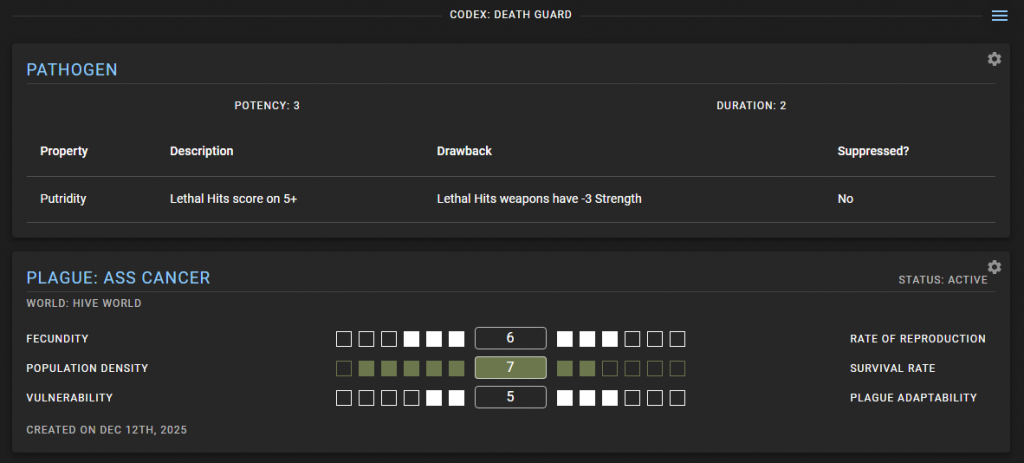Tick the leftmost Population Density checkbox
The image size is (1024, 463).
(344, 368)
